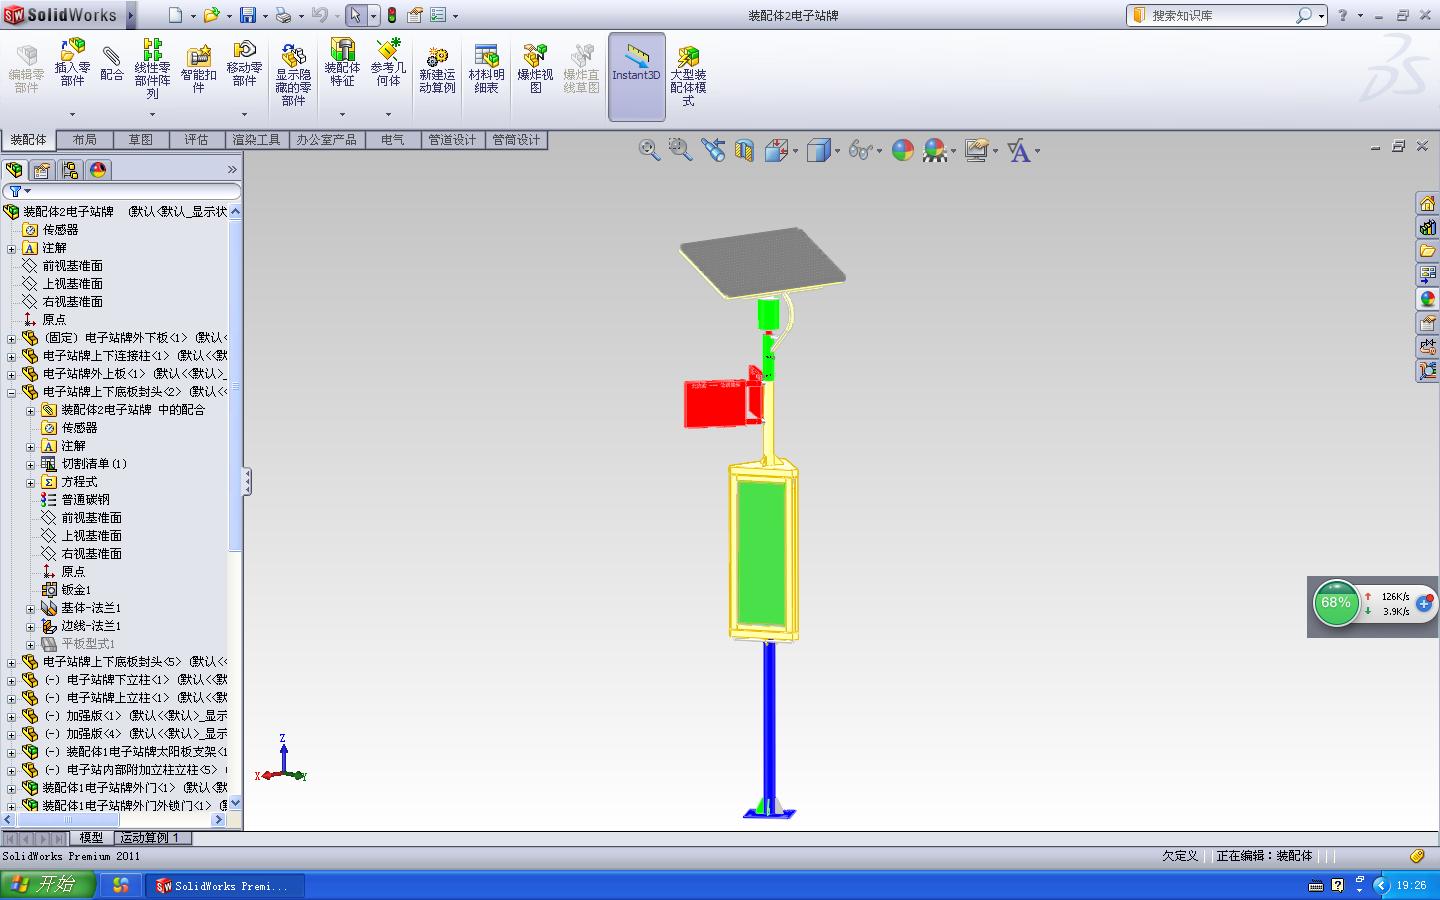
Task: Click Show Hidden Components (显示隐藏的零部件)
Action: coord(293,74)
